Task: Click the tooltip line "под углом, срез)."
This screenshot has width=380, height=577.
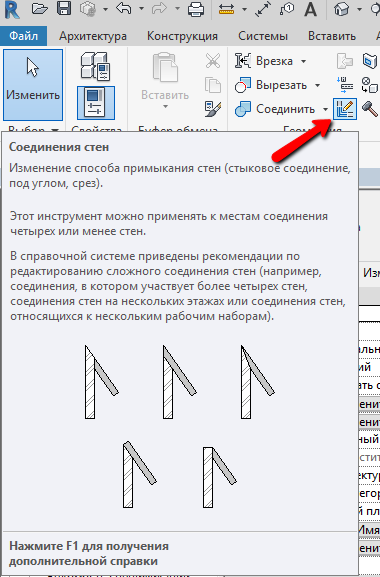Action: [x=56, y=184]
